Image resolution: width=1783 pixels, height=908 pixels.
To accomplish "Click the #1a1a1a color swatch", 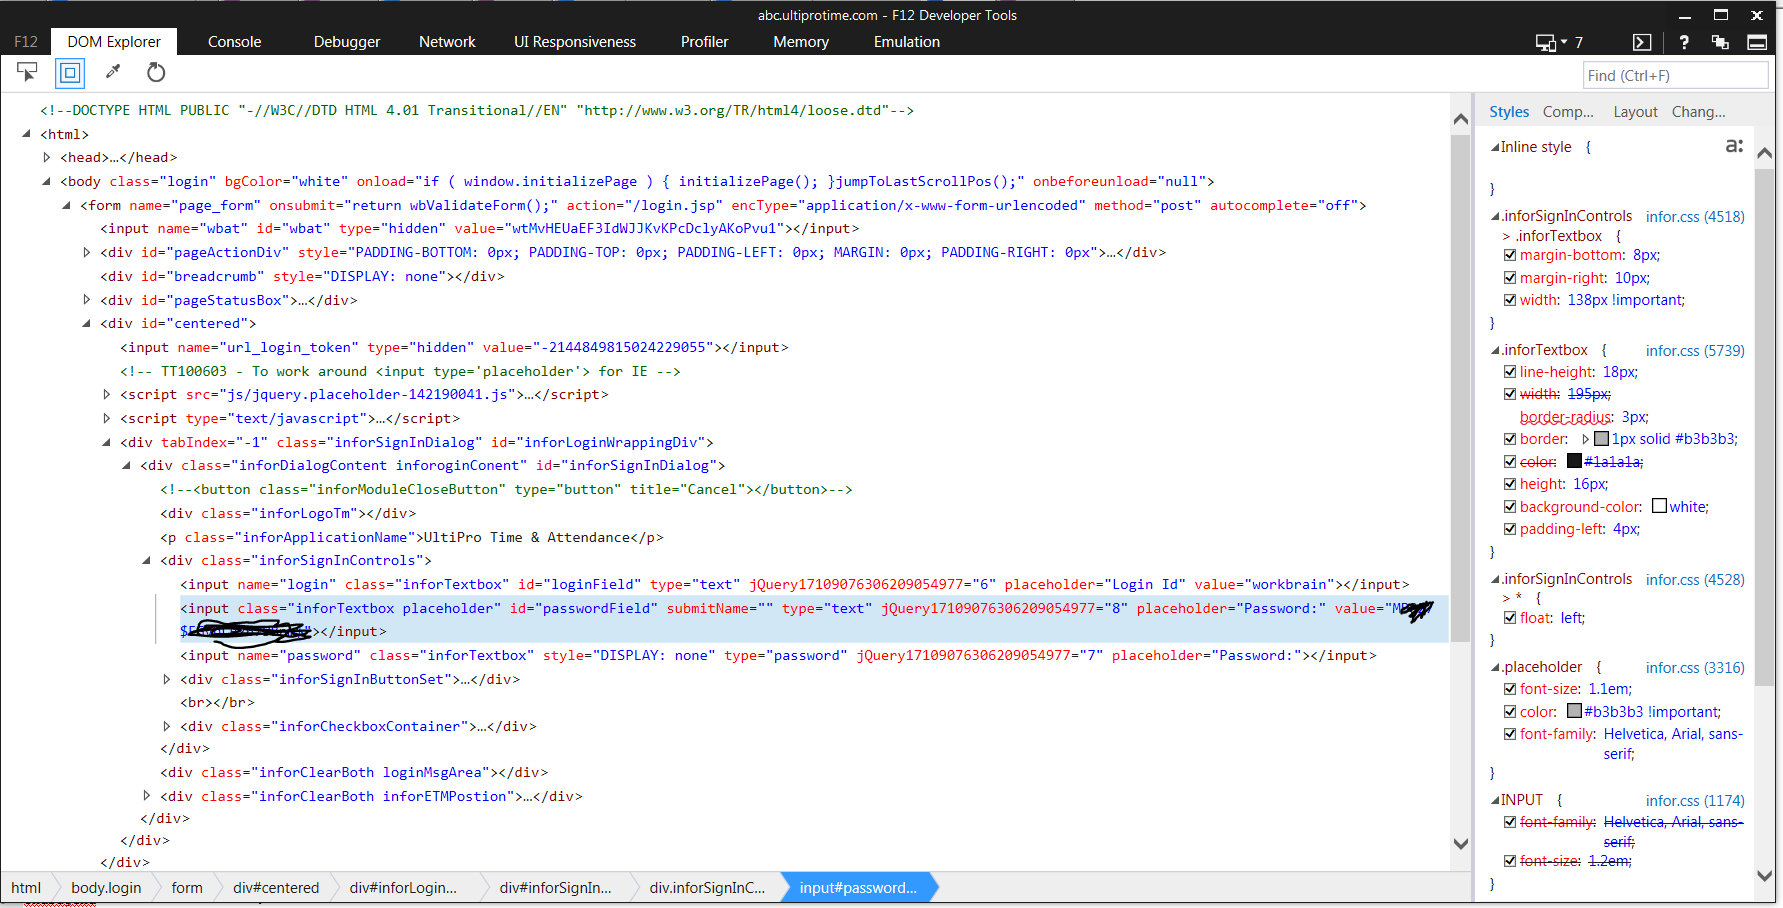I will click(1574, 461).
